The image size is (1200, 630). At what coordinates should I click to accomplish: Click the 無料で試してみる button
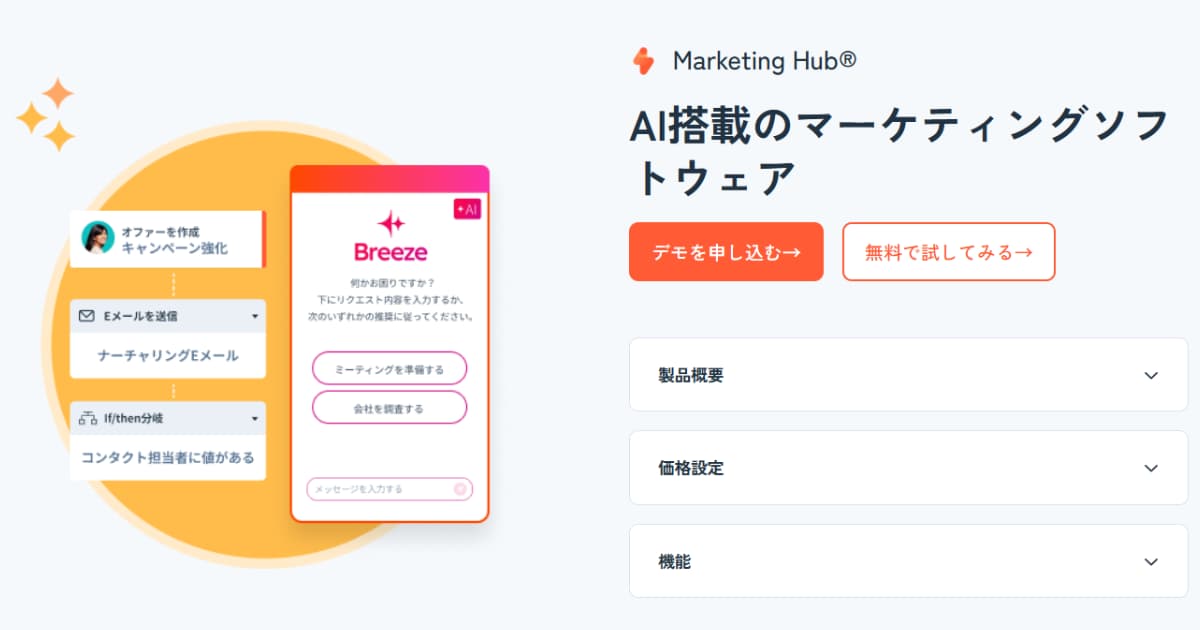949,252
